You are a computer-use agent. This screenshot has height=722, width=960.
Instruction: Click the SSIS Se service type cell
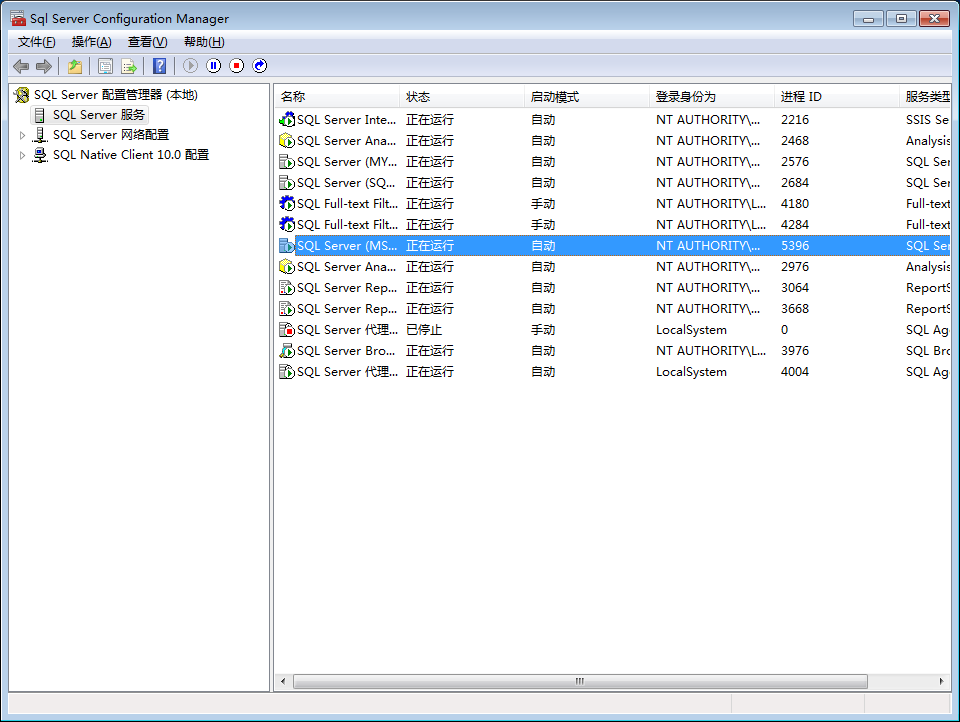pos(928,119)
